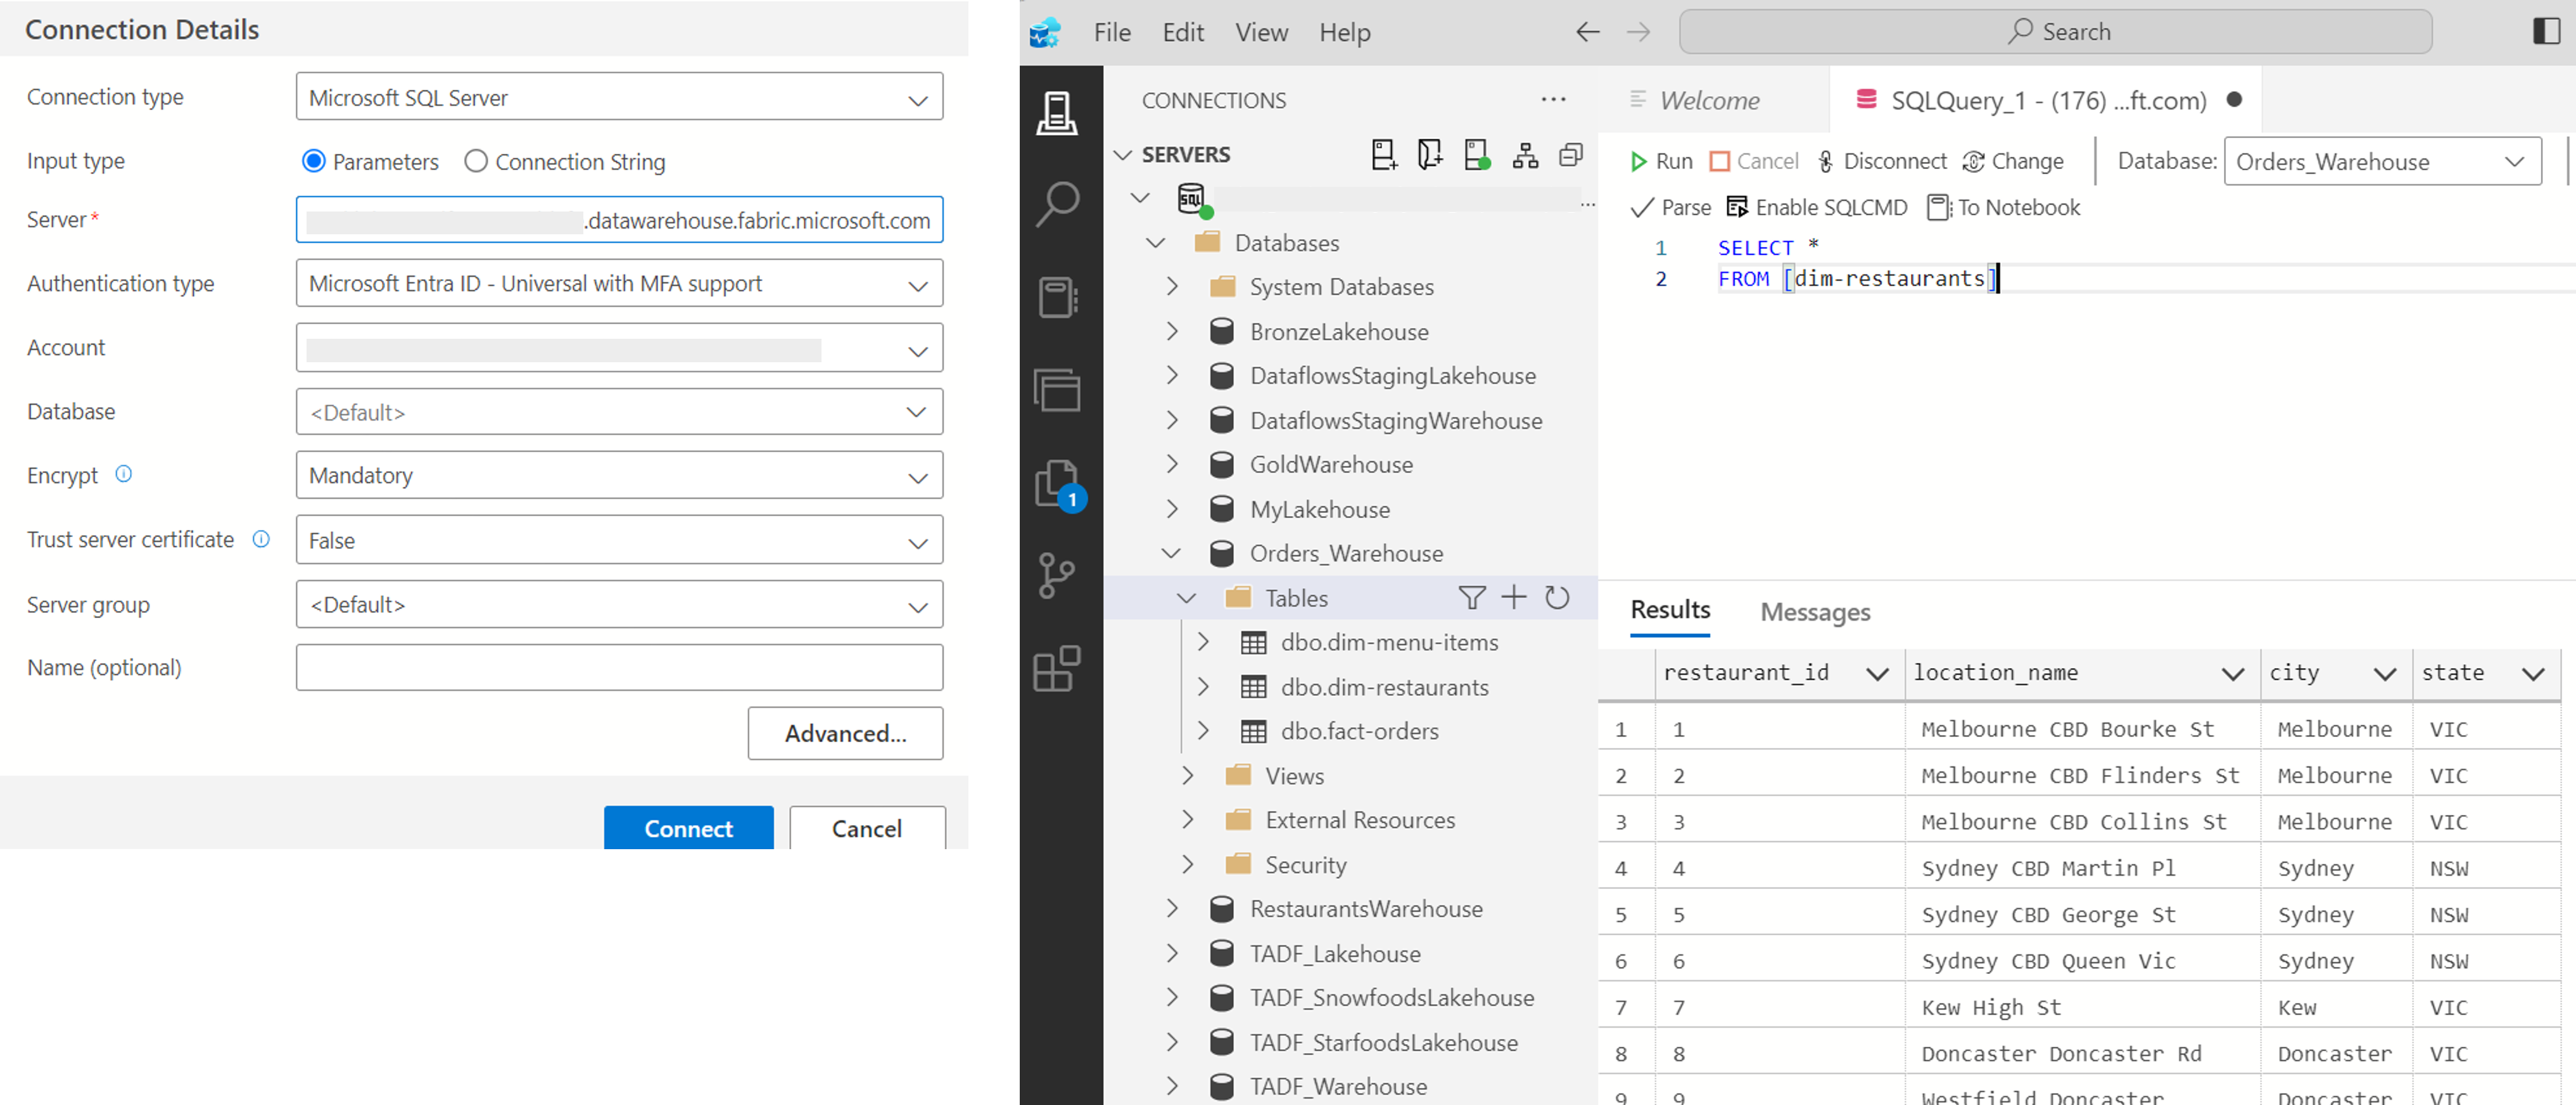Open the CONNECTIONS panel more actions menu
The image size is (2576, 1105).
(x=1553, y=99)
